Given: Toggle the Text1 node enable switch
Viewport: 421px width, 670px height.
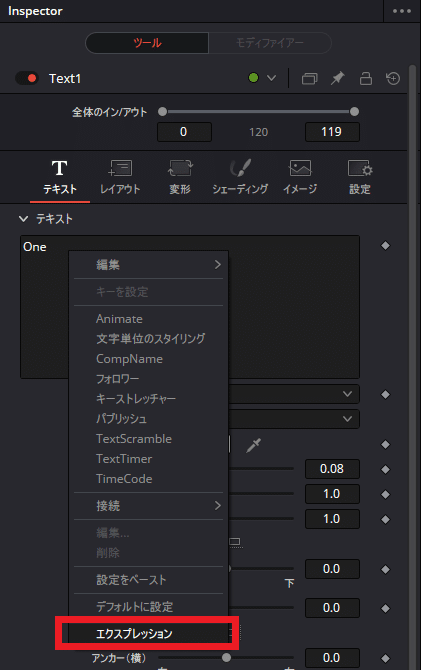Looking at the screenshot, I should point(27,78).
